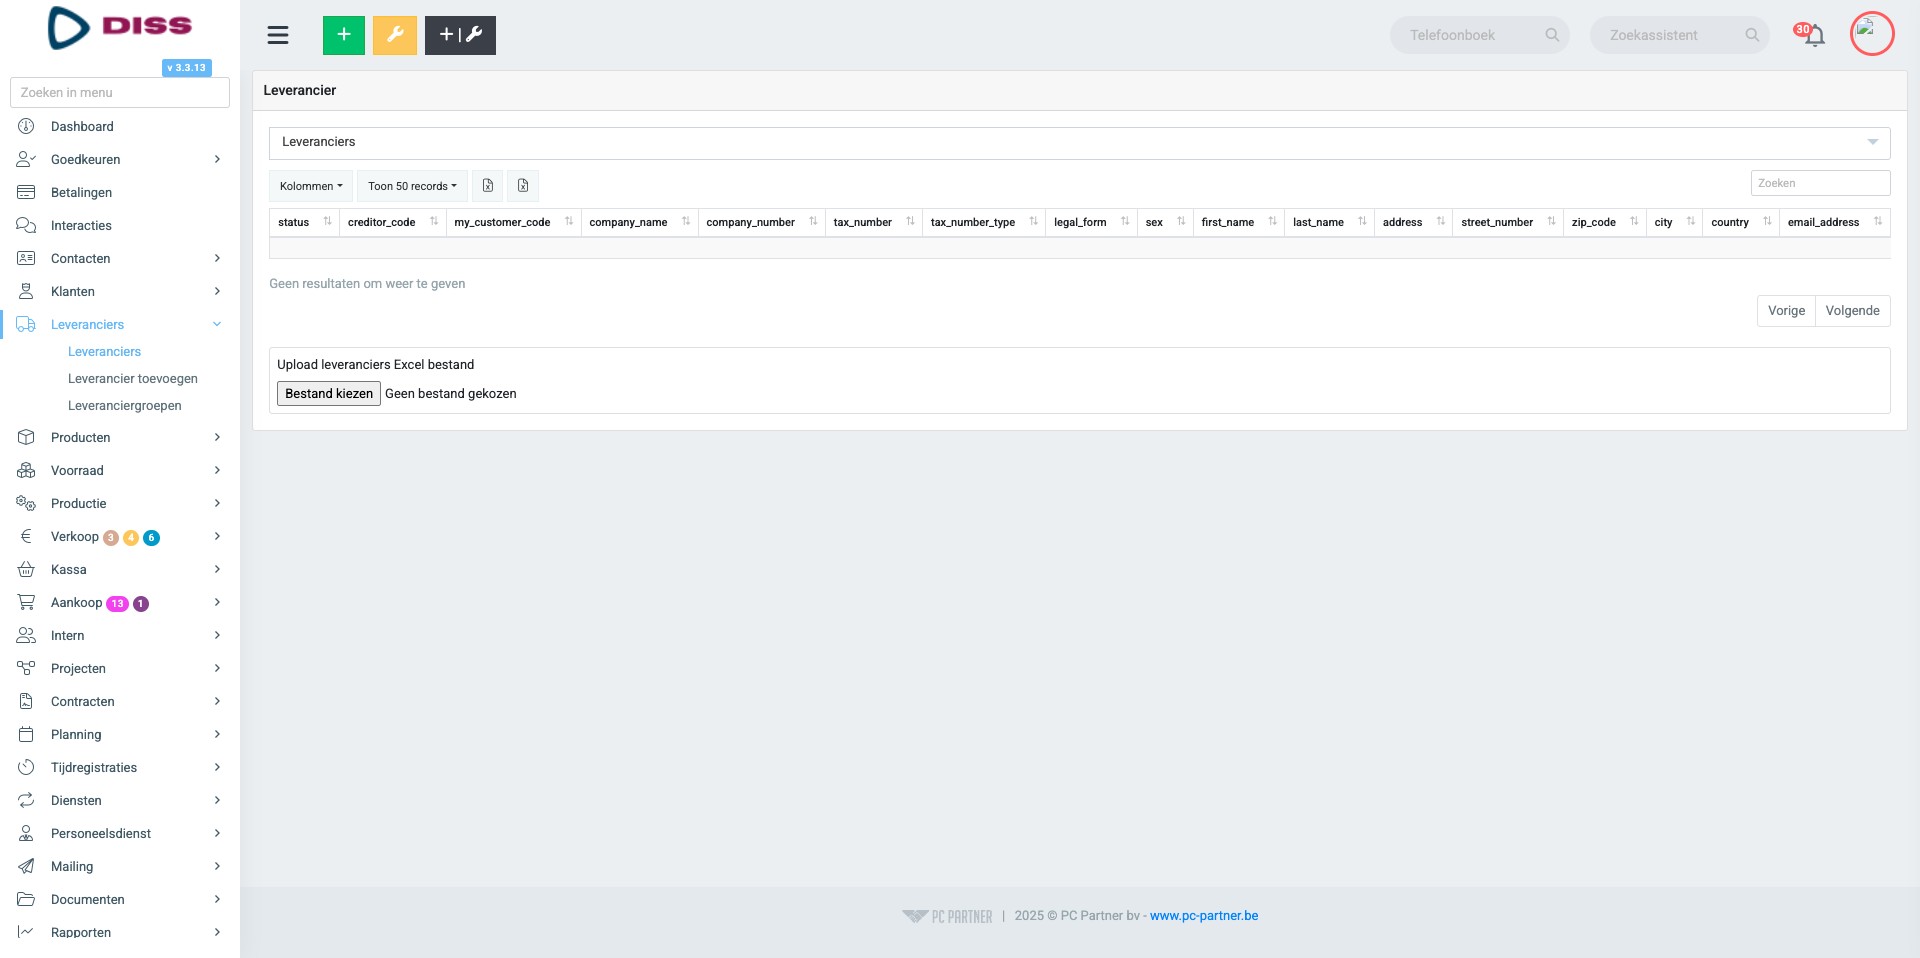Click the Mailing paper plane icon

[x=26, y=866]
